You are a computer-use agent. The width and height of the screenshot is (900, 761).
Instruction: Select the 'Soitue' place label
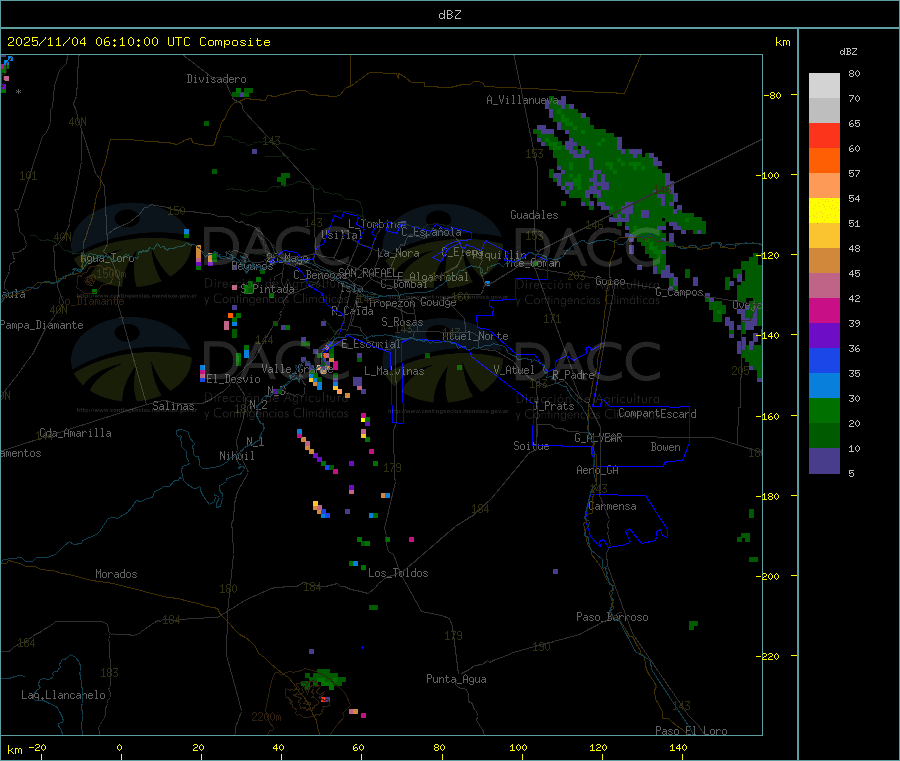(x=532, y=446)
